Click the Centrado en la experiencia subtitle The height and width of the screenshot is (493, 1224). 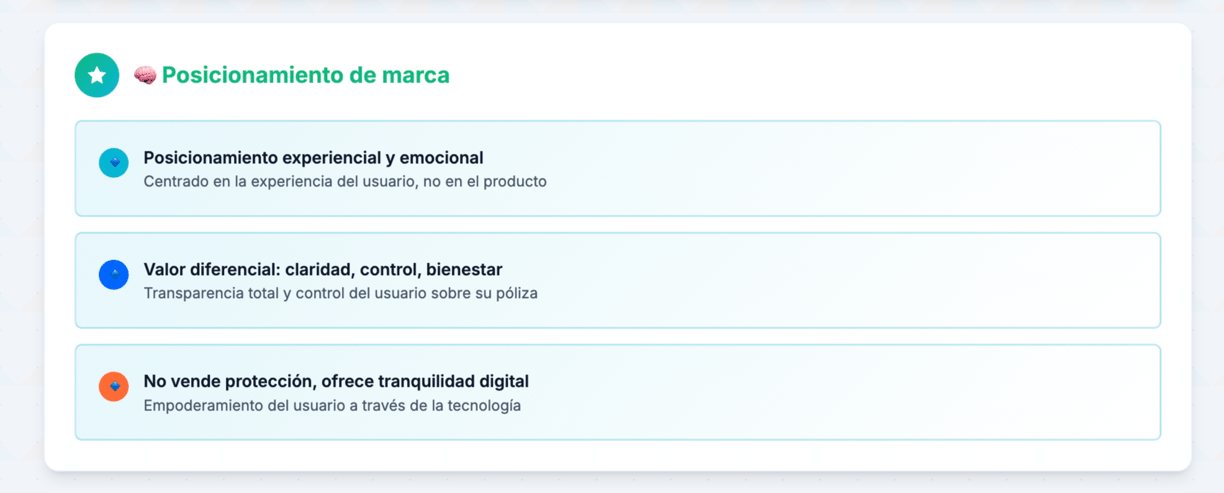[x=345, y=182]
